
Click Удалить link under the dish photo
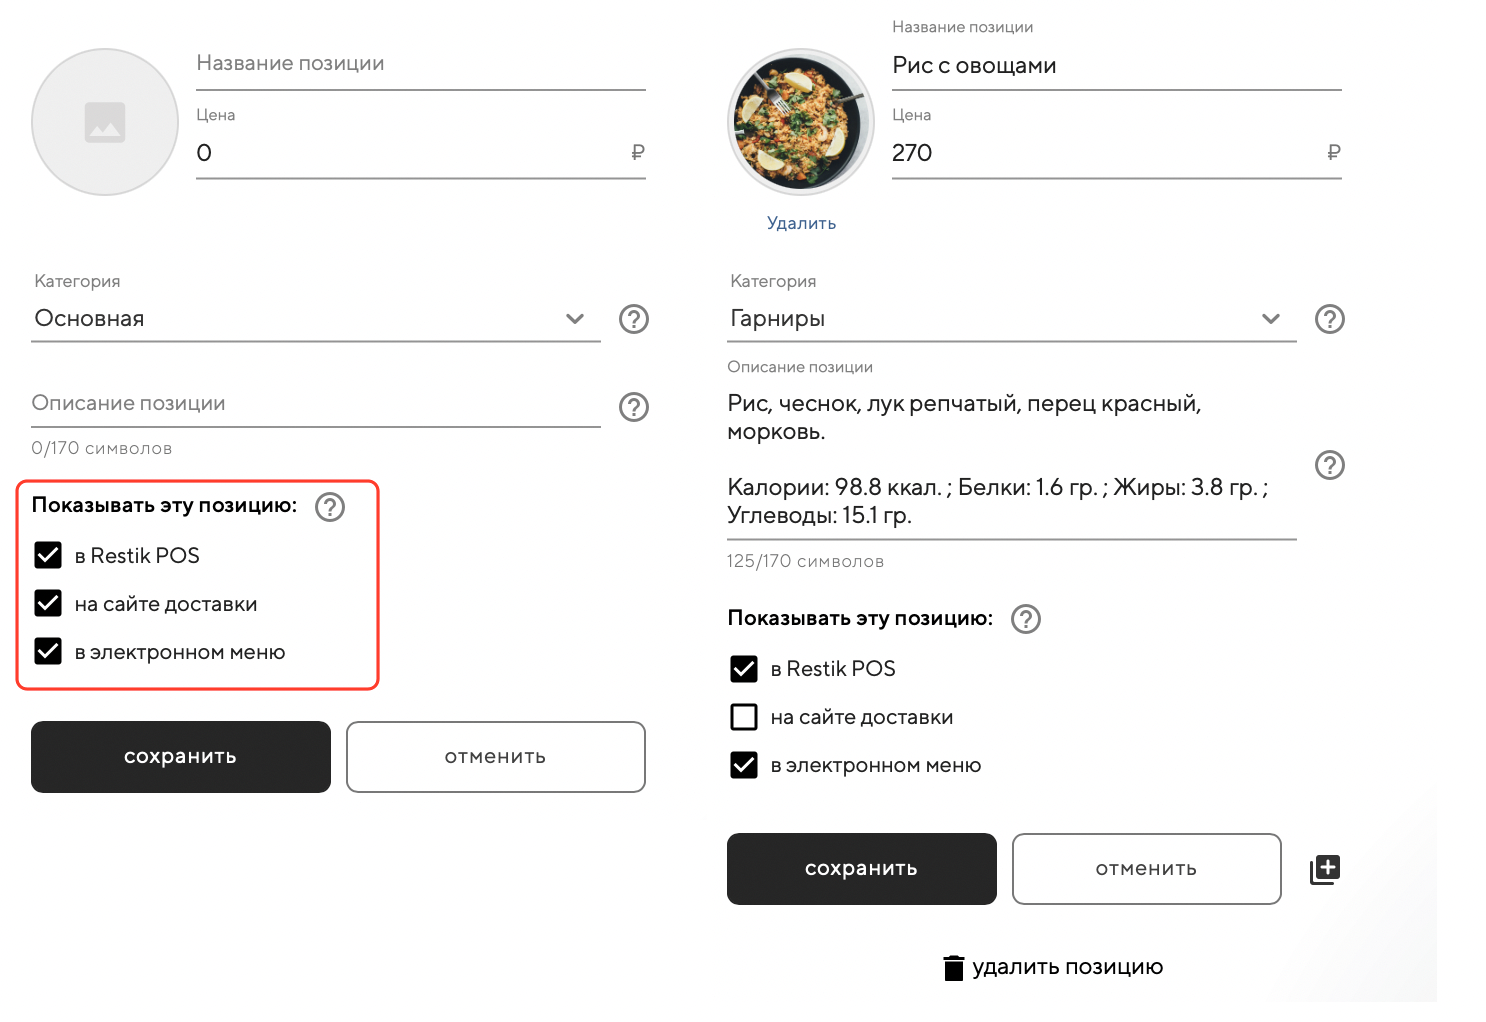coord(801,223)
